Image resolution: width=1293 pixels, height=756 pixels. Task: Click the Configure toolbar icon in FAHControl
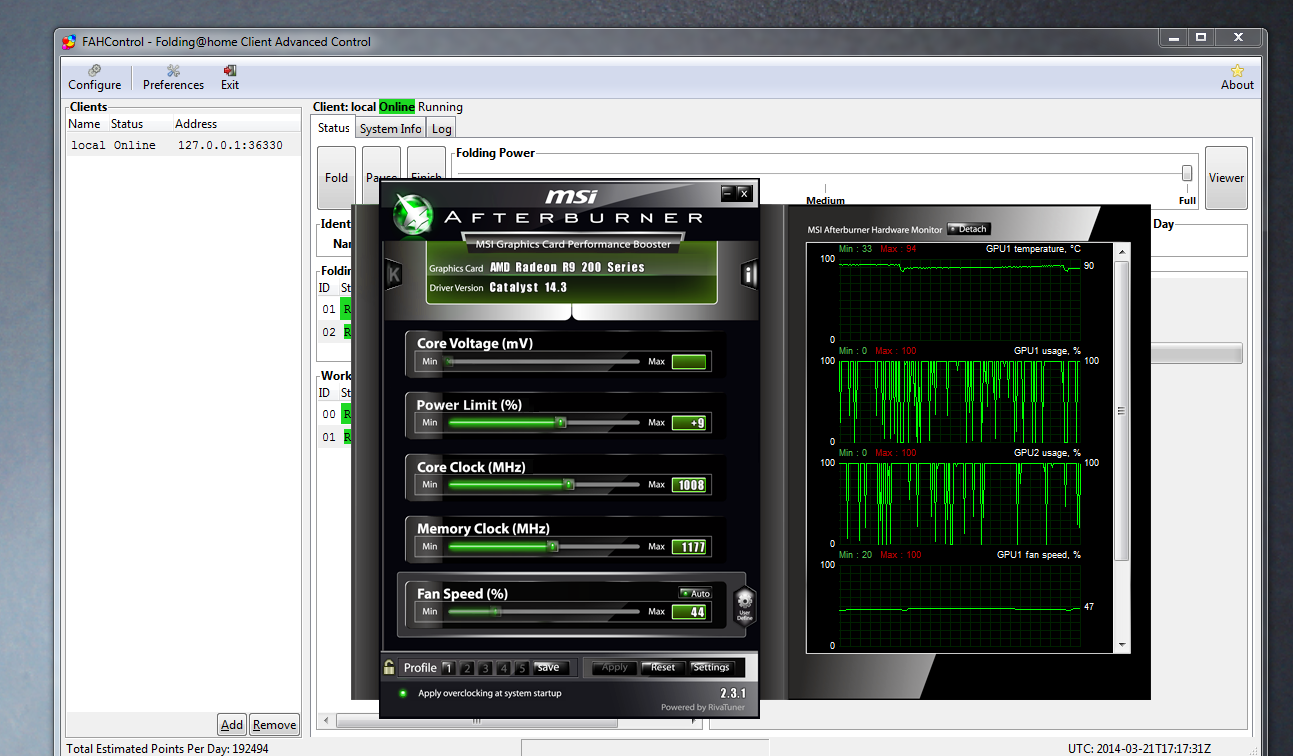[x=95, y=77]
